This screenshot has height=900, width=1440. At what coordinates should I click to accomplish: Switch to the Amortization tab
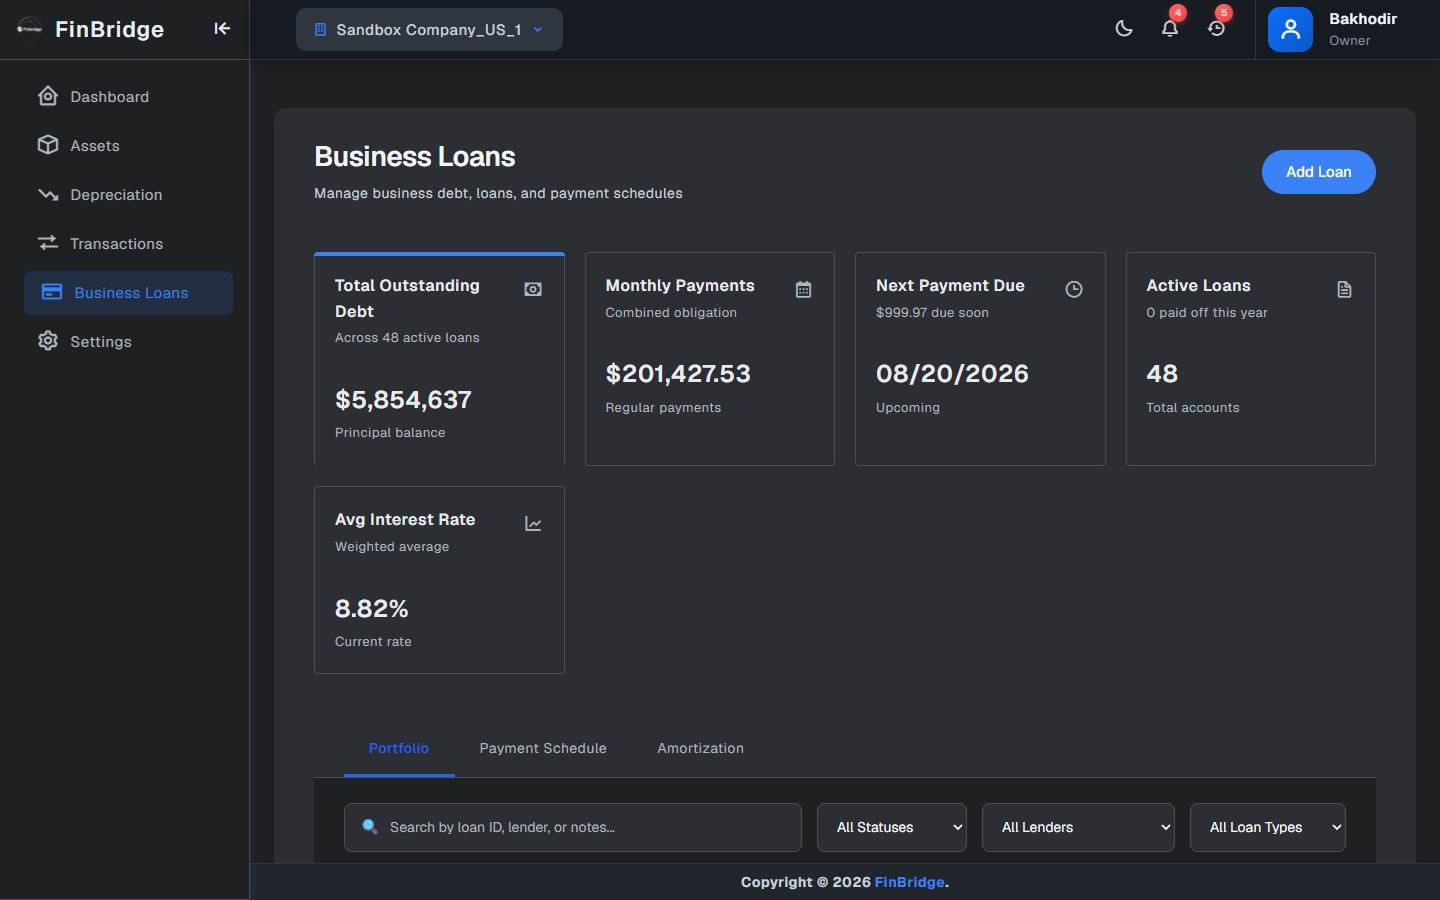pyautogui.click(x=700, y=748)
